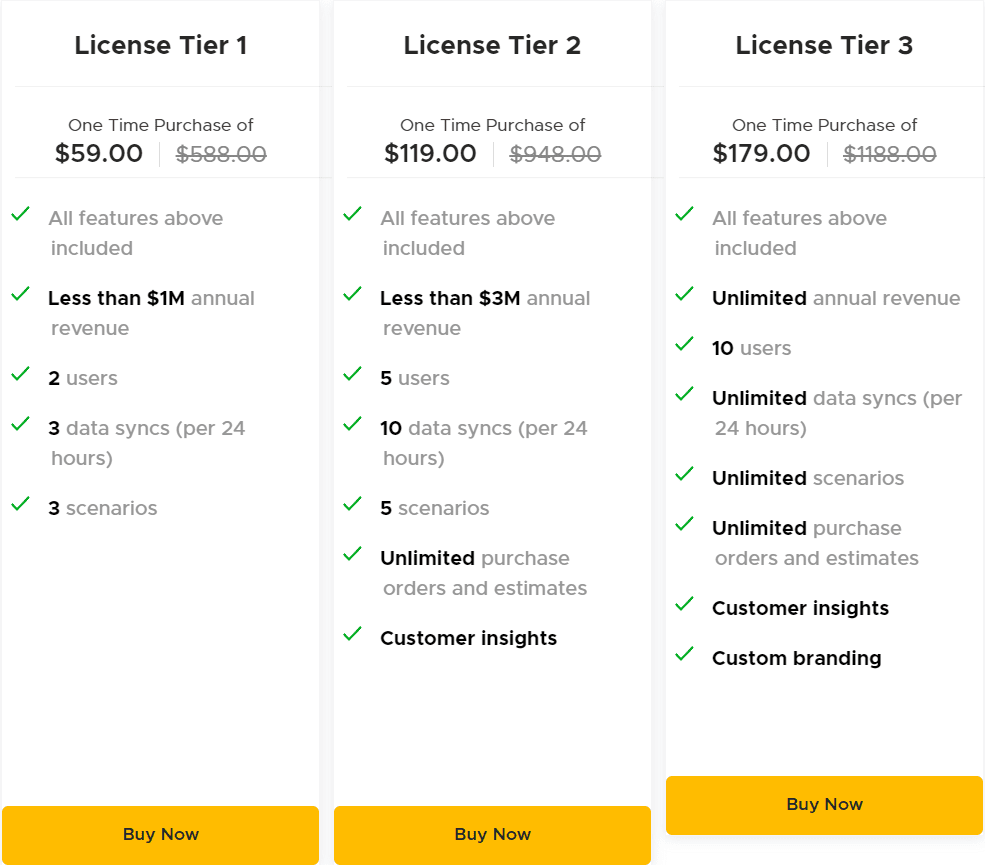985x865 pixels.
Task: Click the $179.00 price
Action: [761, 154]
